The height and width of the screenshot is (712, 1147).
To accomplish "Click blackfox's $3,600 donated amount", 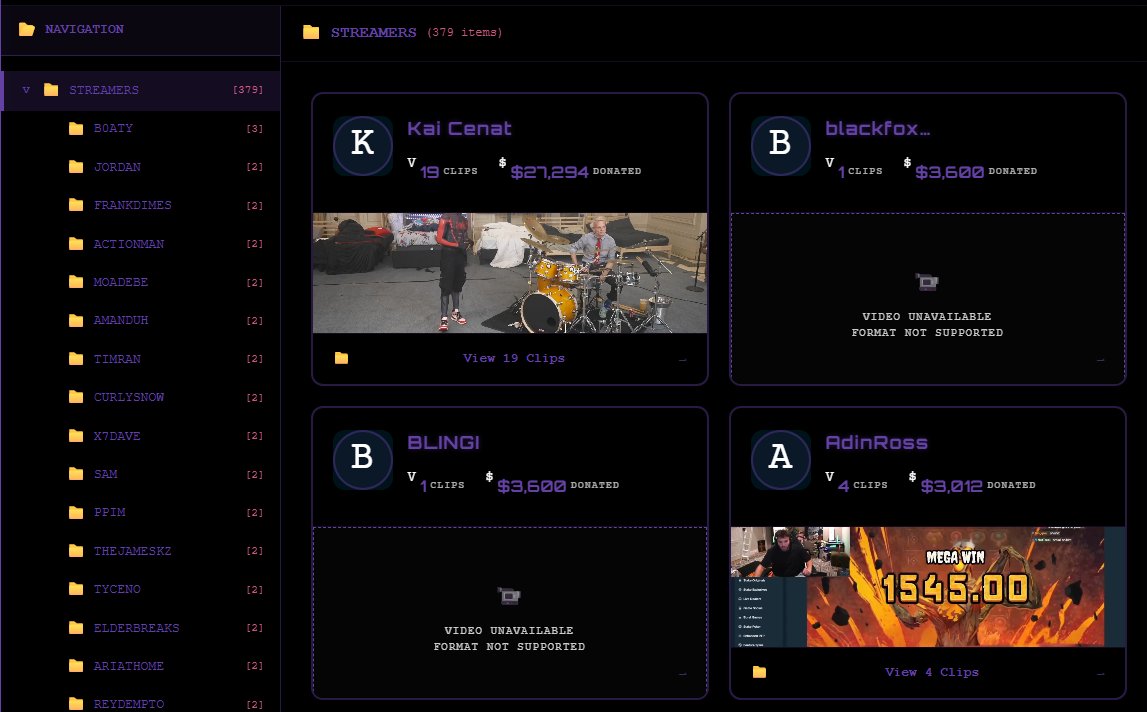I will [949, 172].
